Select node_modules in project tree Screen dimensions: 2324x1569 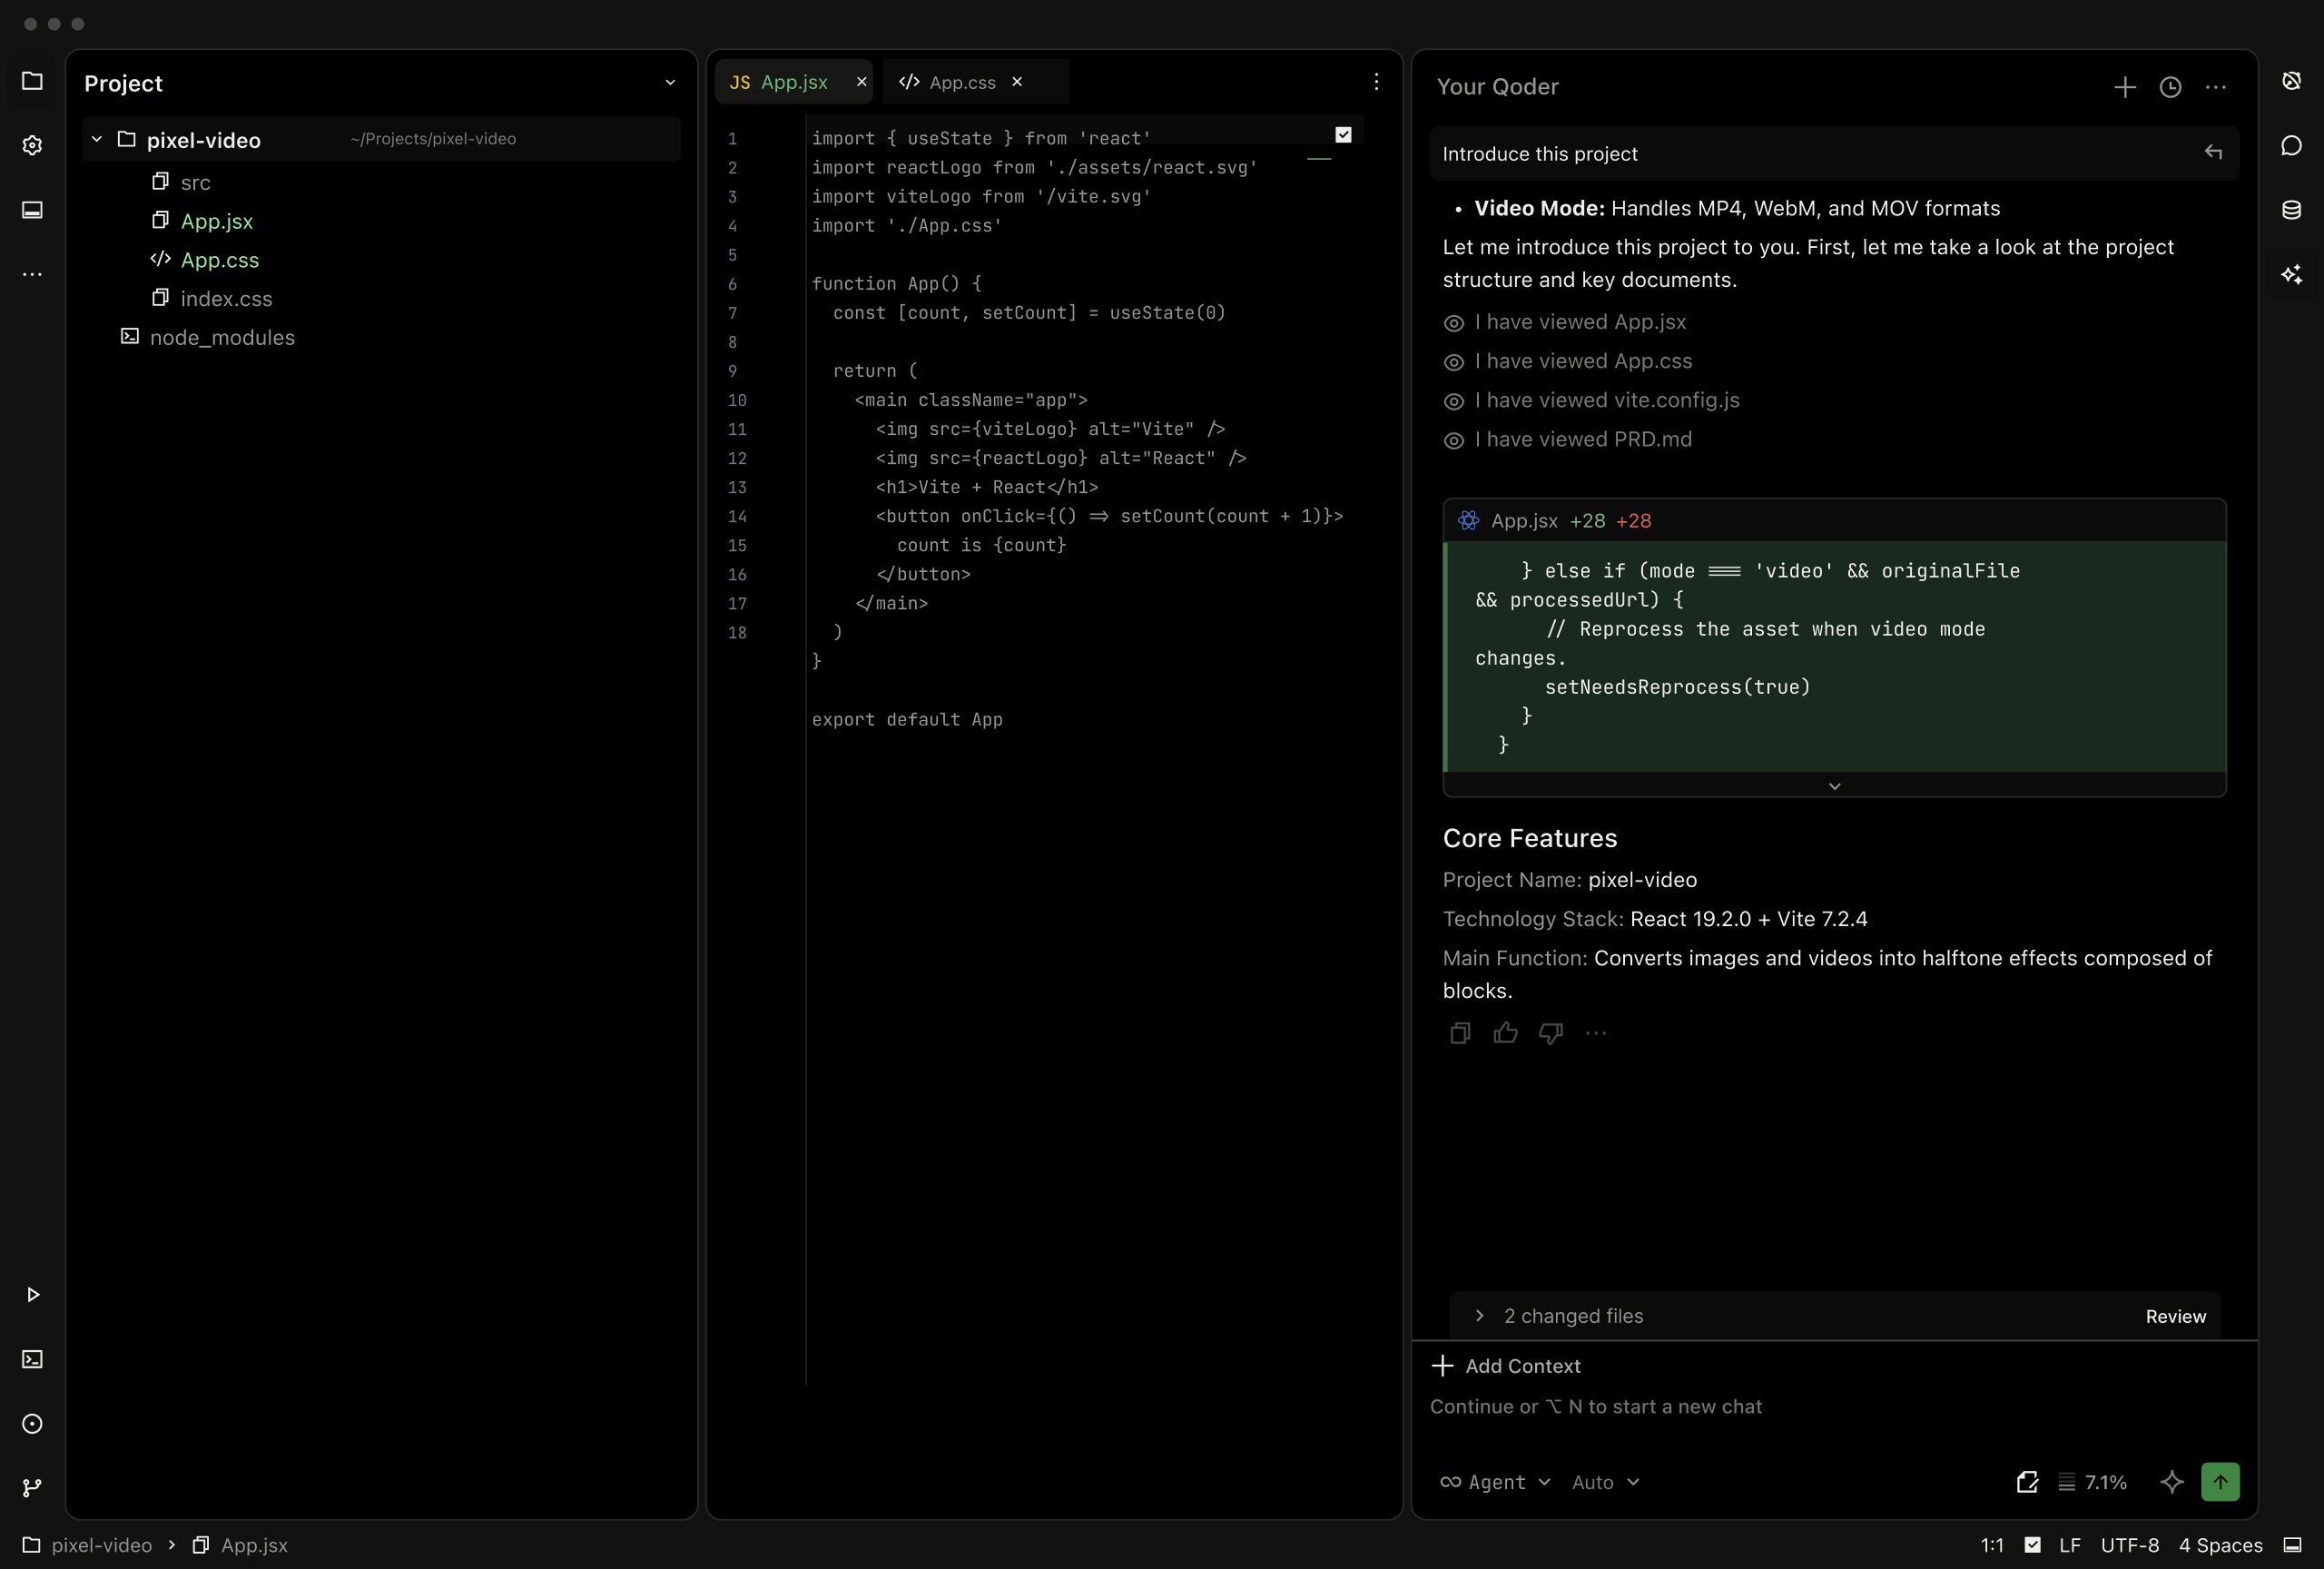coord(222,338)
